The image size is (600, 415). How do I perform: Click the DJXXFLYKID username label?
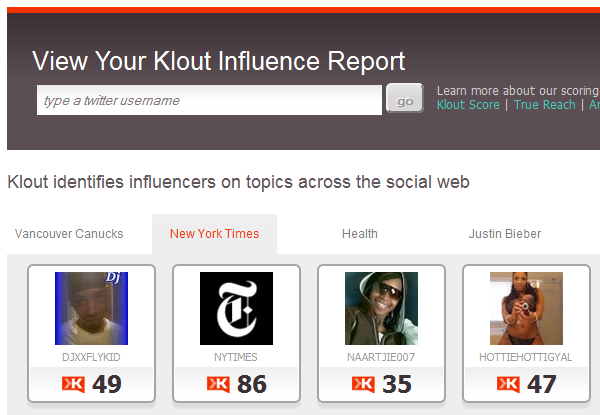91,355
